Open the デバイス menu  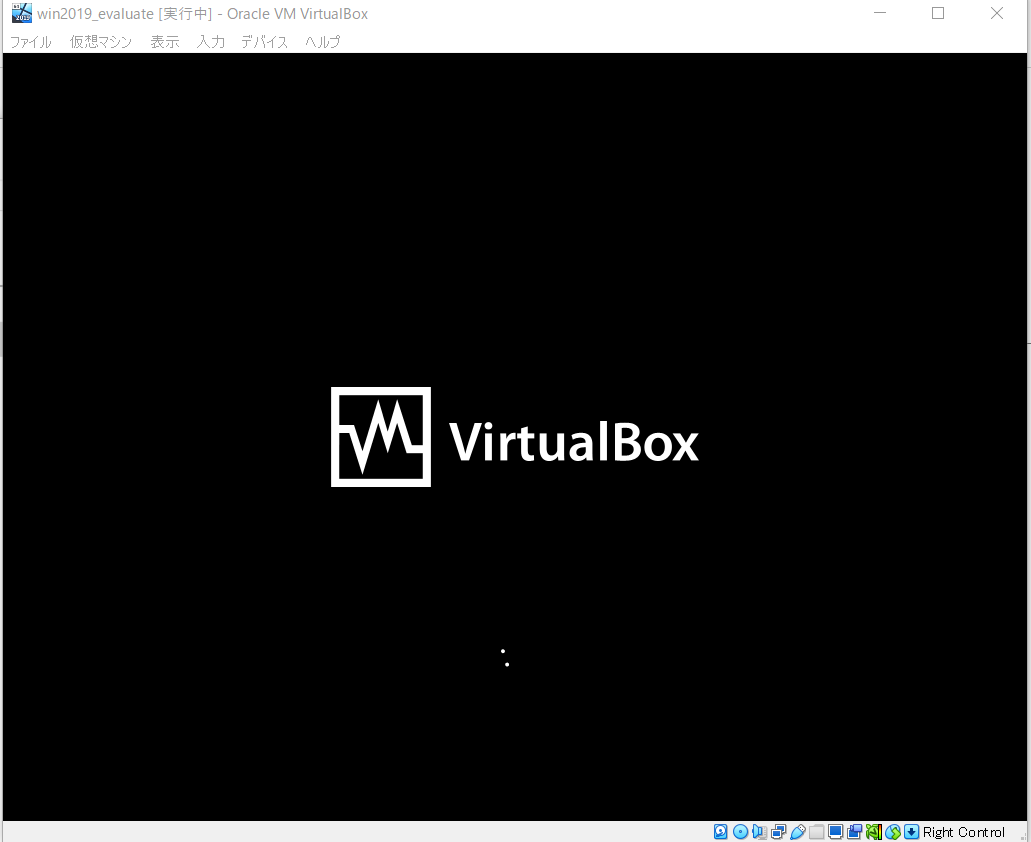pyautogui.click(x=264, y=42)
